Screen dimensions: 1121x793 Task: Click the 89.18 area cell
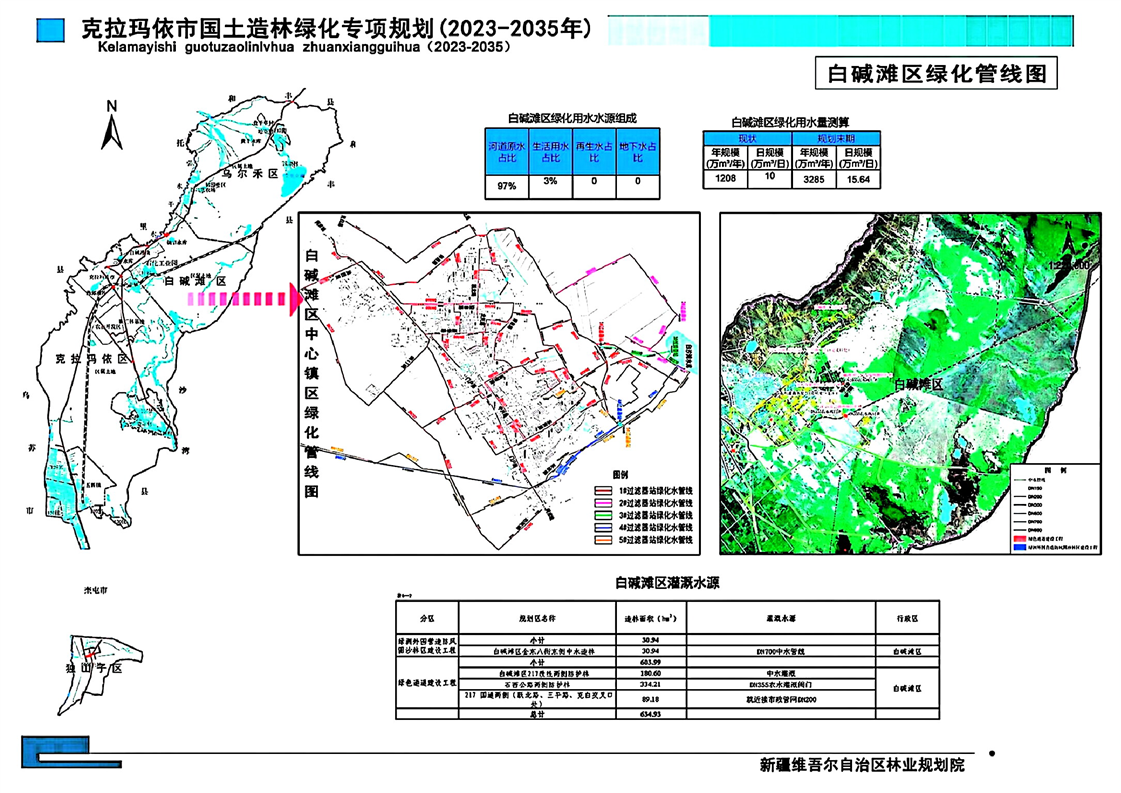coord(651,699)
